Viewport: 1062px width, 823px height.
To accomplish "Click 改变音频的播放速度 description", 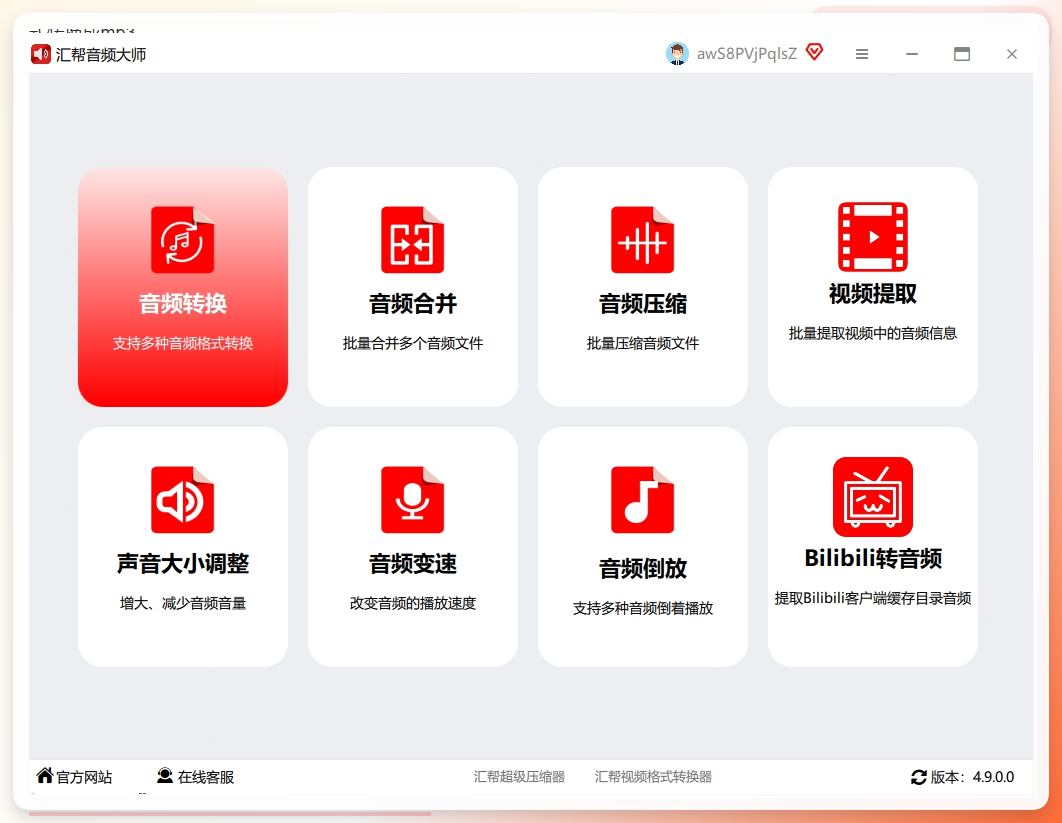I will pos(412,604).
